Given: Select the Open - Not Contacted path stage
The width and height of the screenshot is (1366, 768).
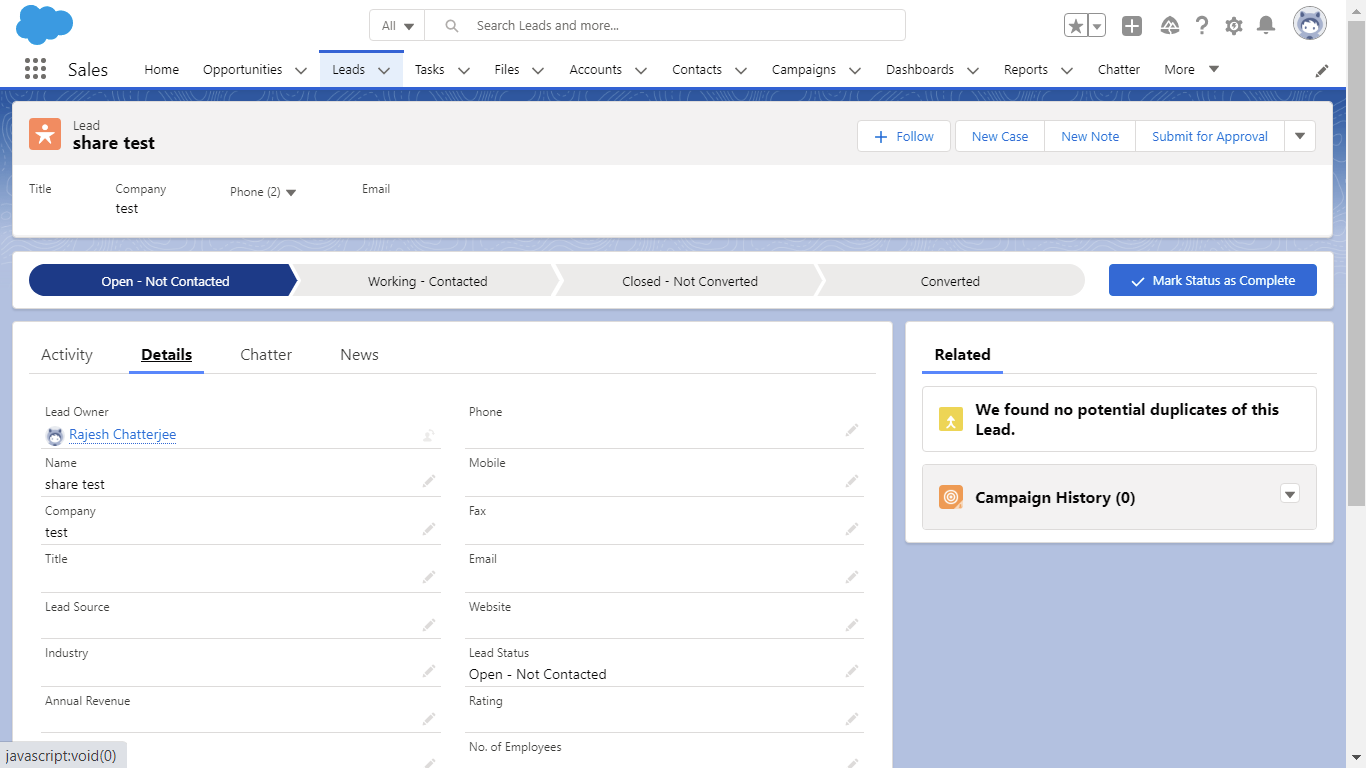Looking at the screenshot, I should [x=163, y=281].
